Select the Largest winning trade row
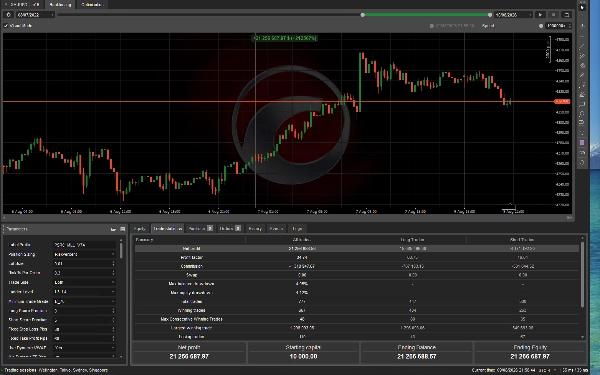 [357, 328]
